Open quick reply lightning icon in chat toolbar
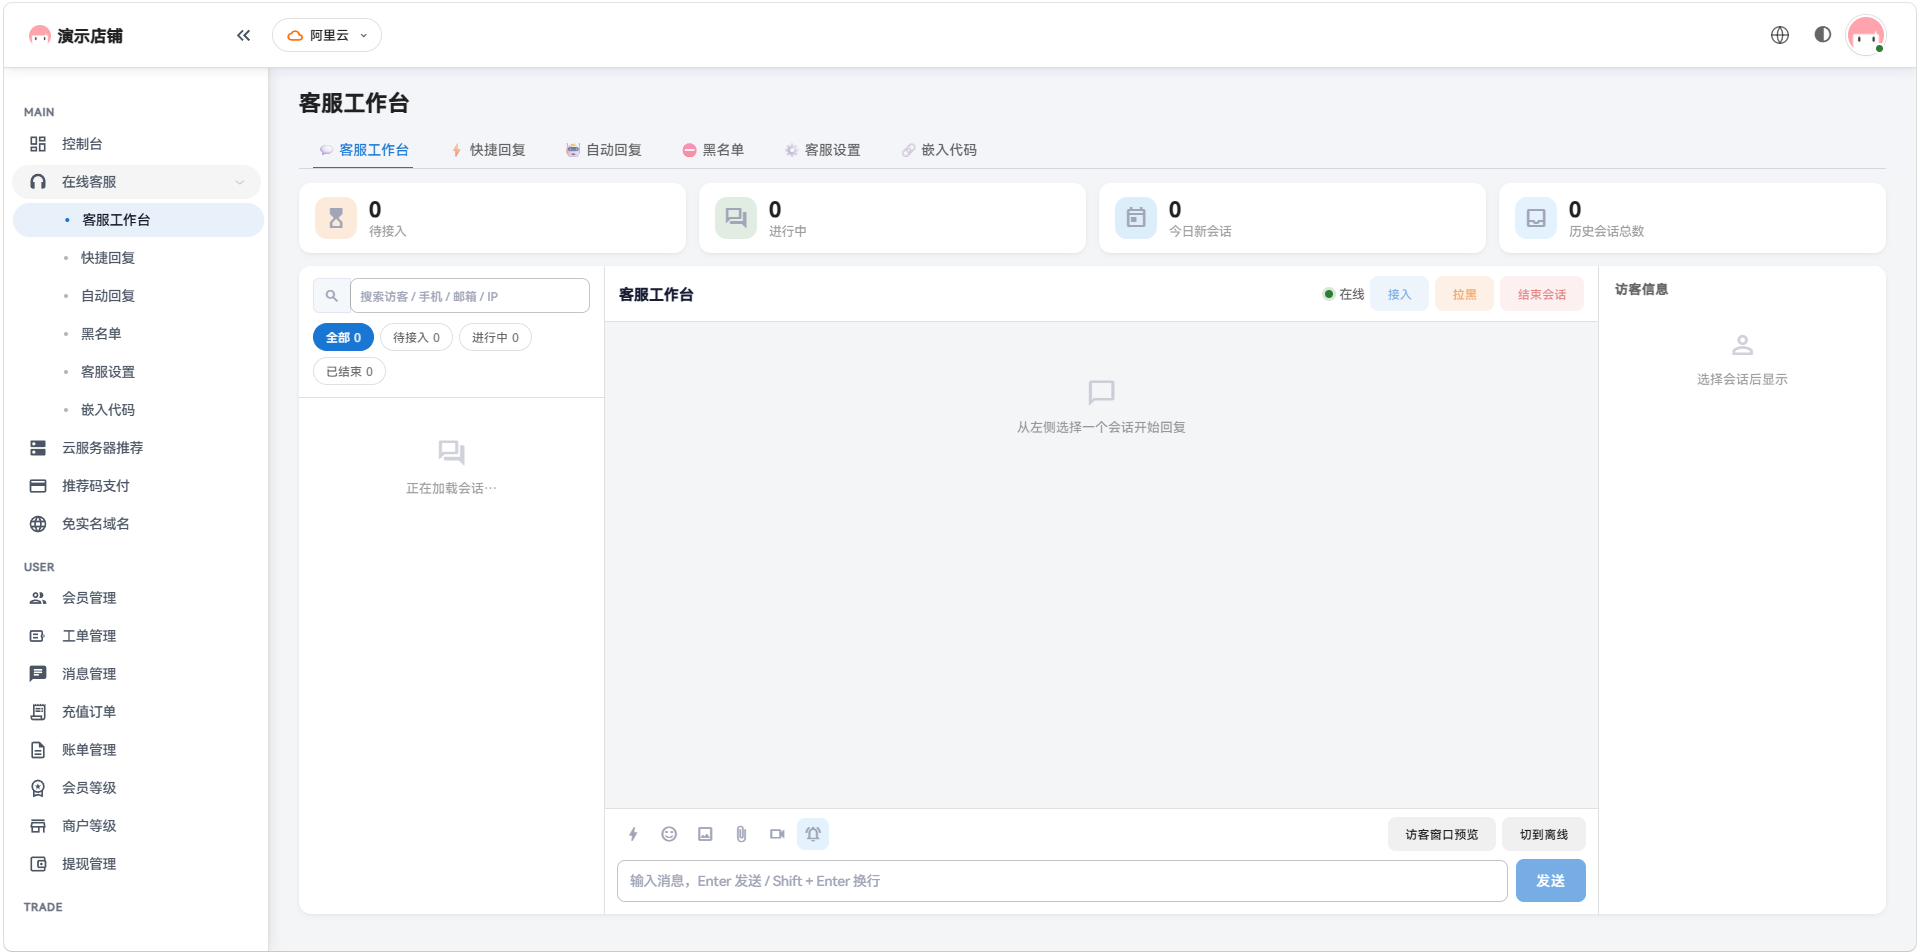This screenshot has width=1919, height=952. (x=633, y=834)
